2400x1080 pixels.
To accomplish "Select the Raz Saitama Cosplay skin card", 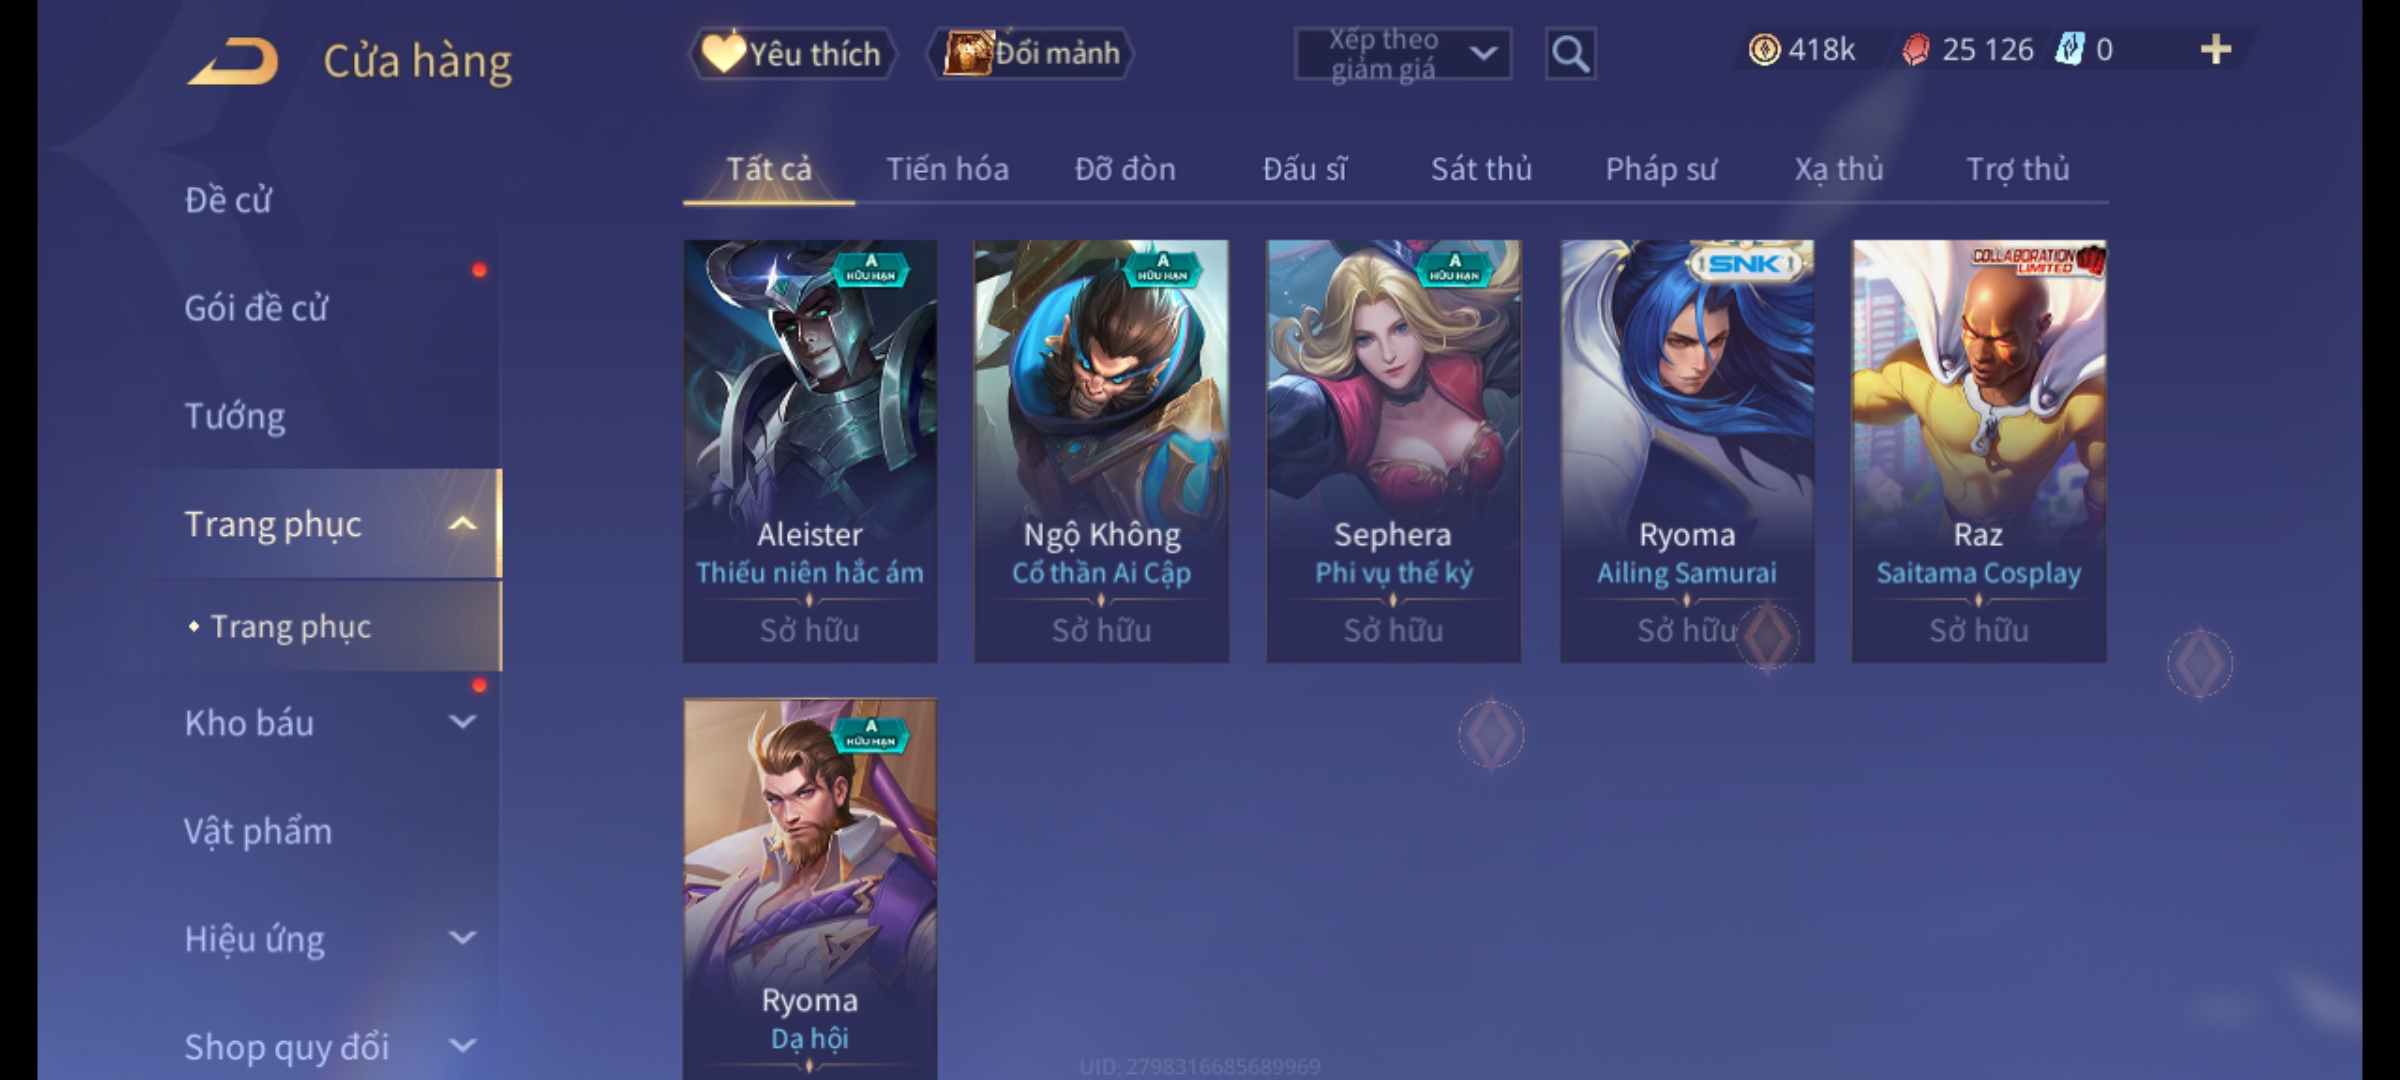I will tap(1978, 450).
